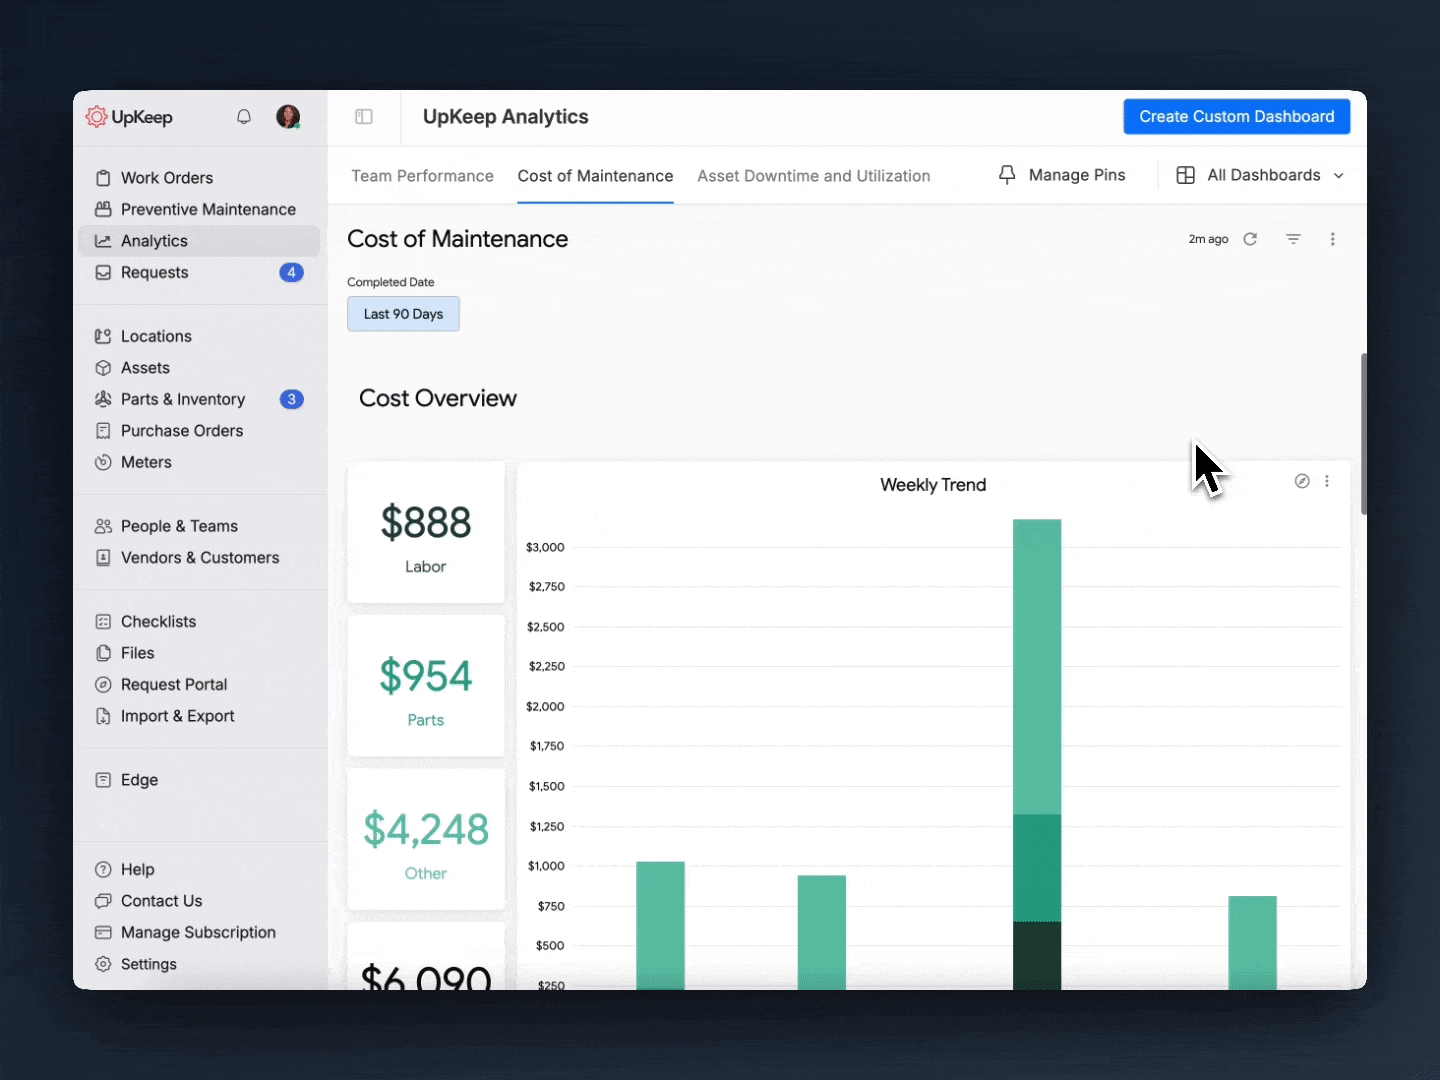The image size is (1440, 1080).
Task: Open the dashboard filter icon
Action: coord(1293,239)
